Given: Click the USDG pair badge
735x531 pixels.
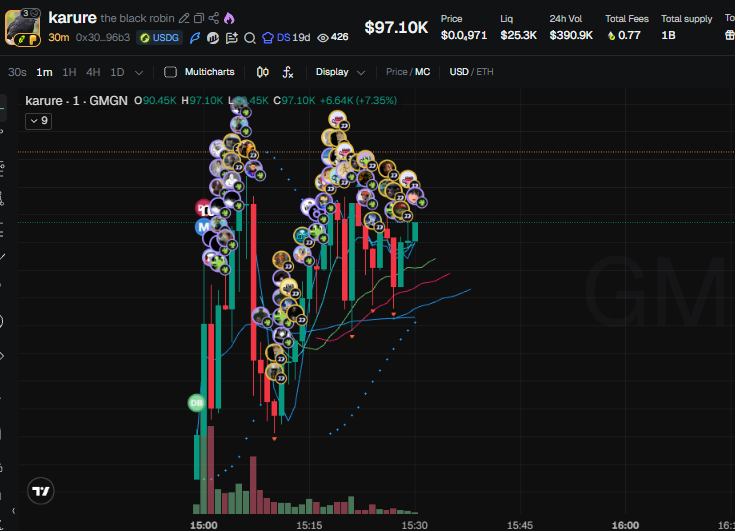Looking at the screenshot, I should pyautogui.click(x=159, y=37).
